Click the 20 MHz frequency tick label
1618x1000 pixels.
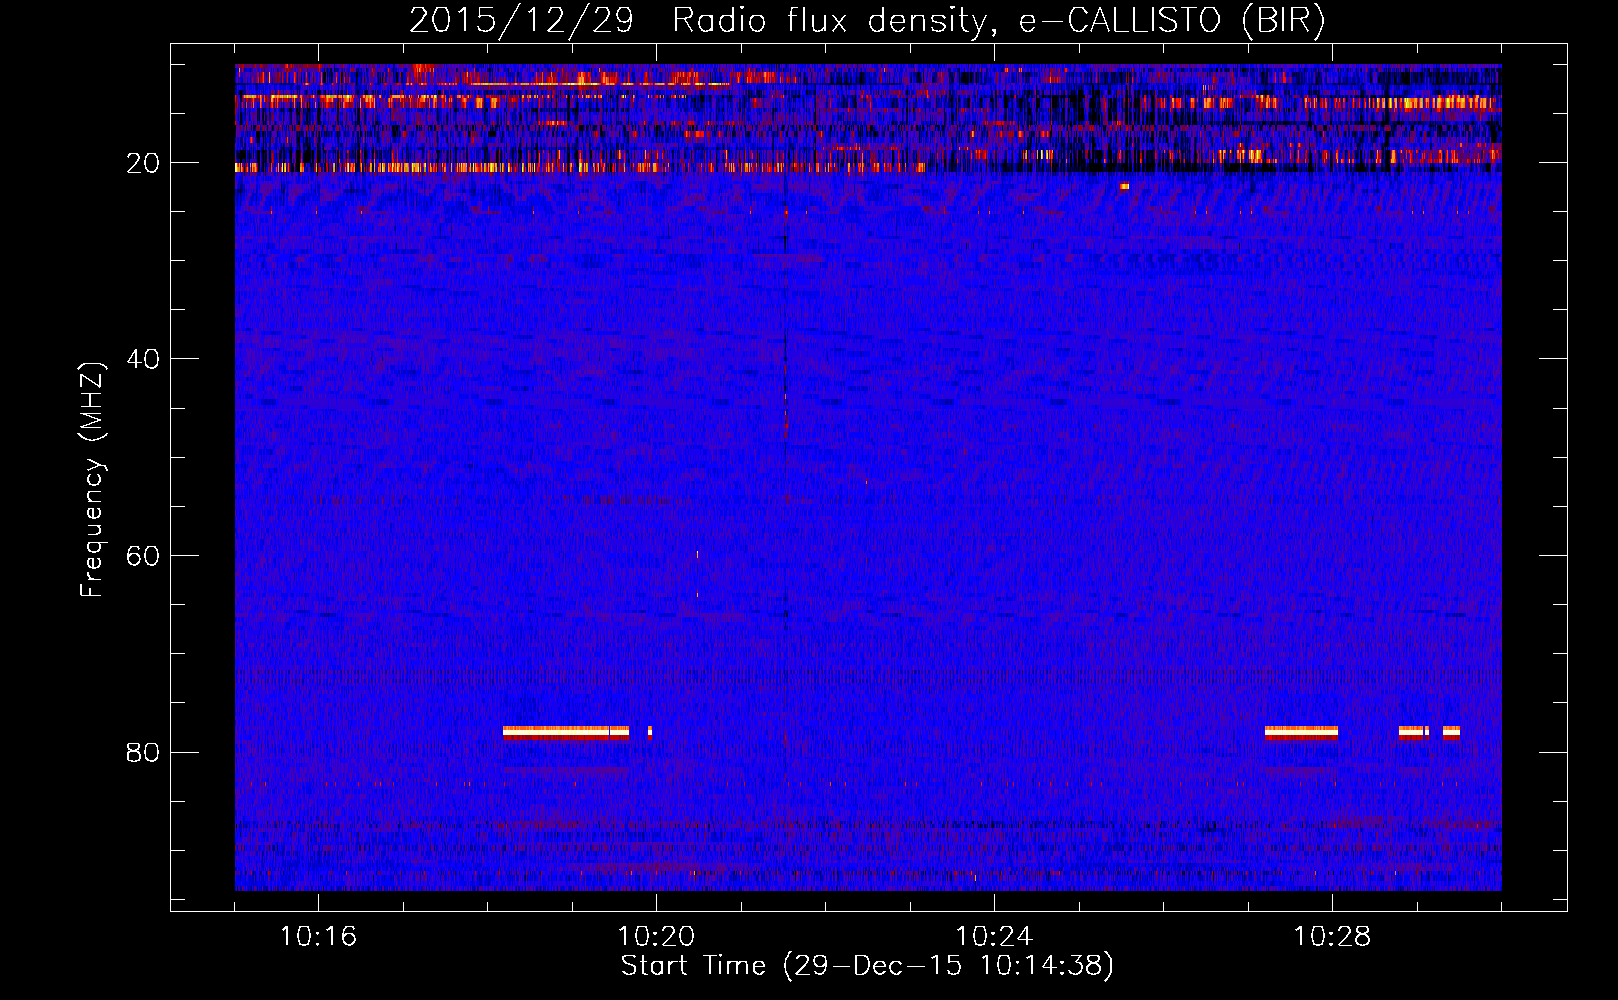pyautogui.click(x=144, y=163)
